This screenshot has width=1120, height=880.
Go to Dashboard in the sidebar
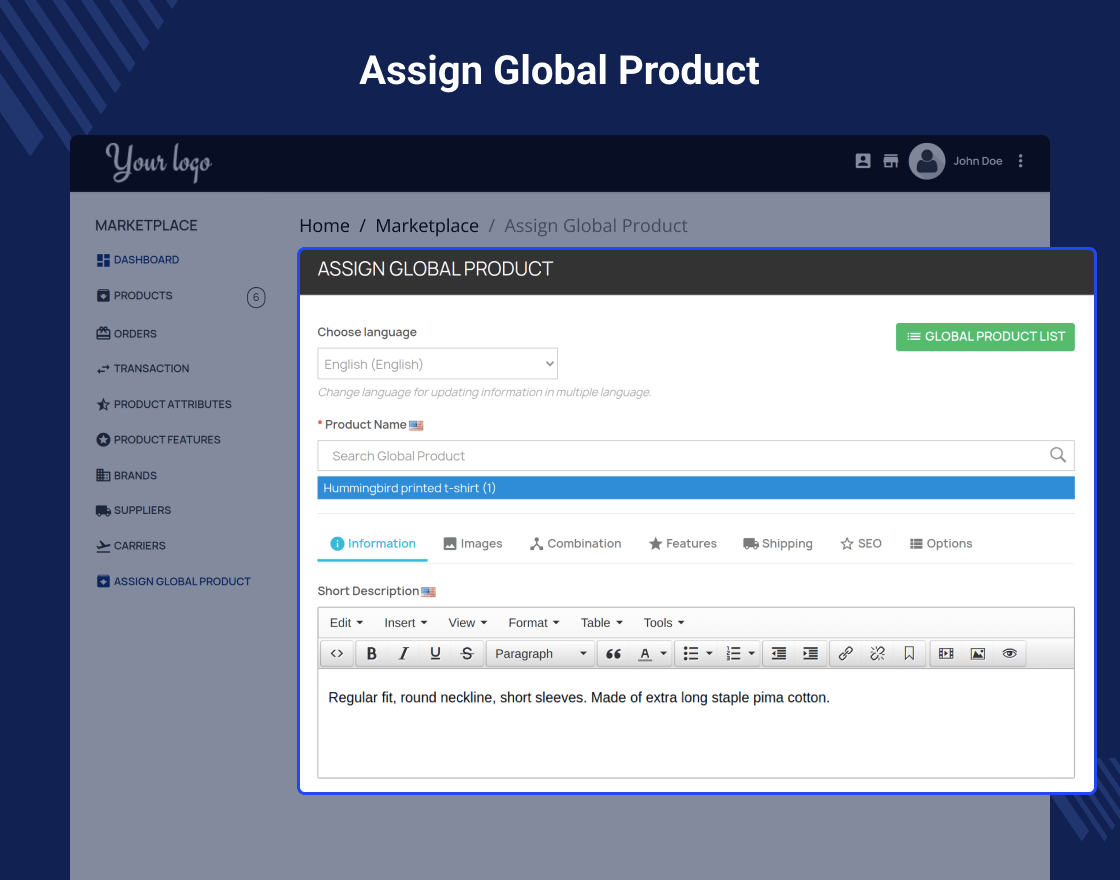coord(138,260)
